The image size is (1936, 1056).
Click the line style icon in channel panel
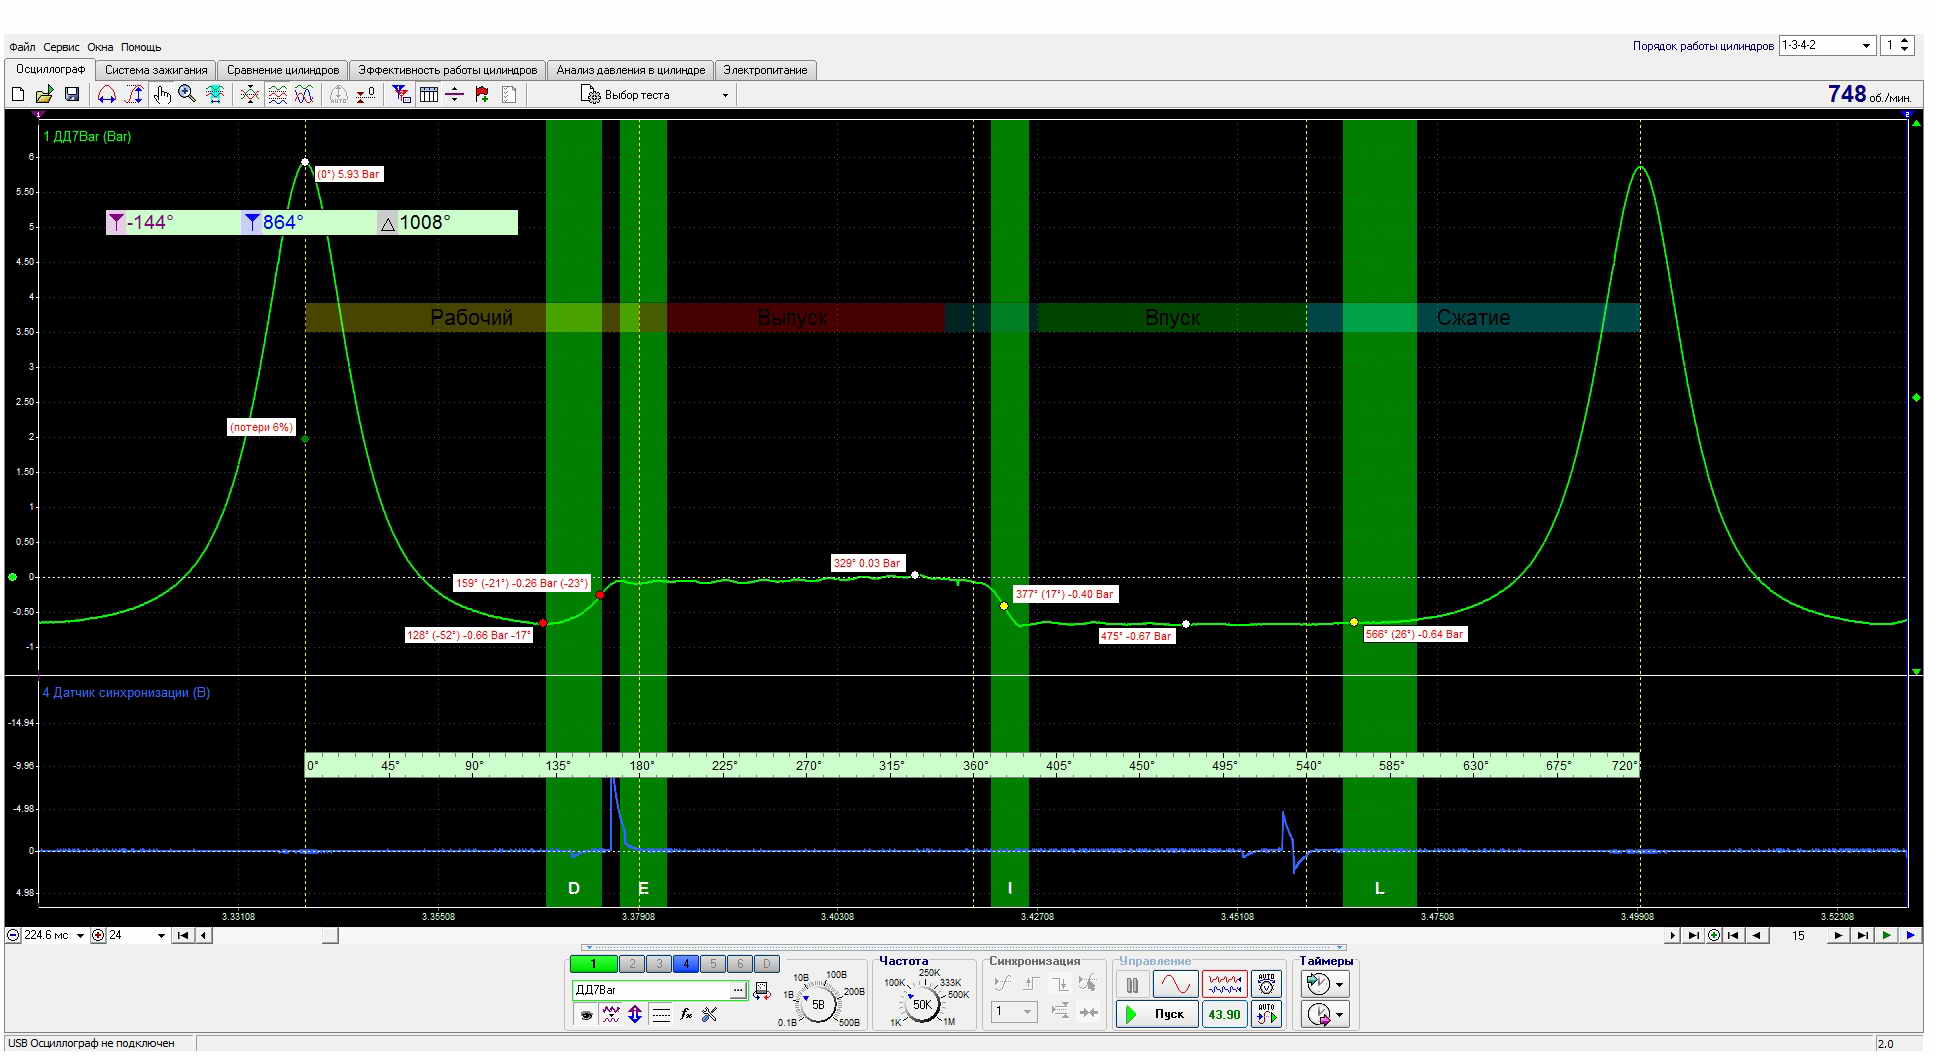[x=661, y=1014]
